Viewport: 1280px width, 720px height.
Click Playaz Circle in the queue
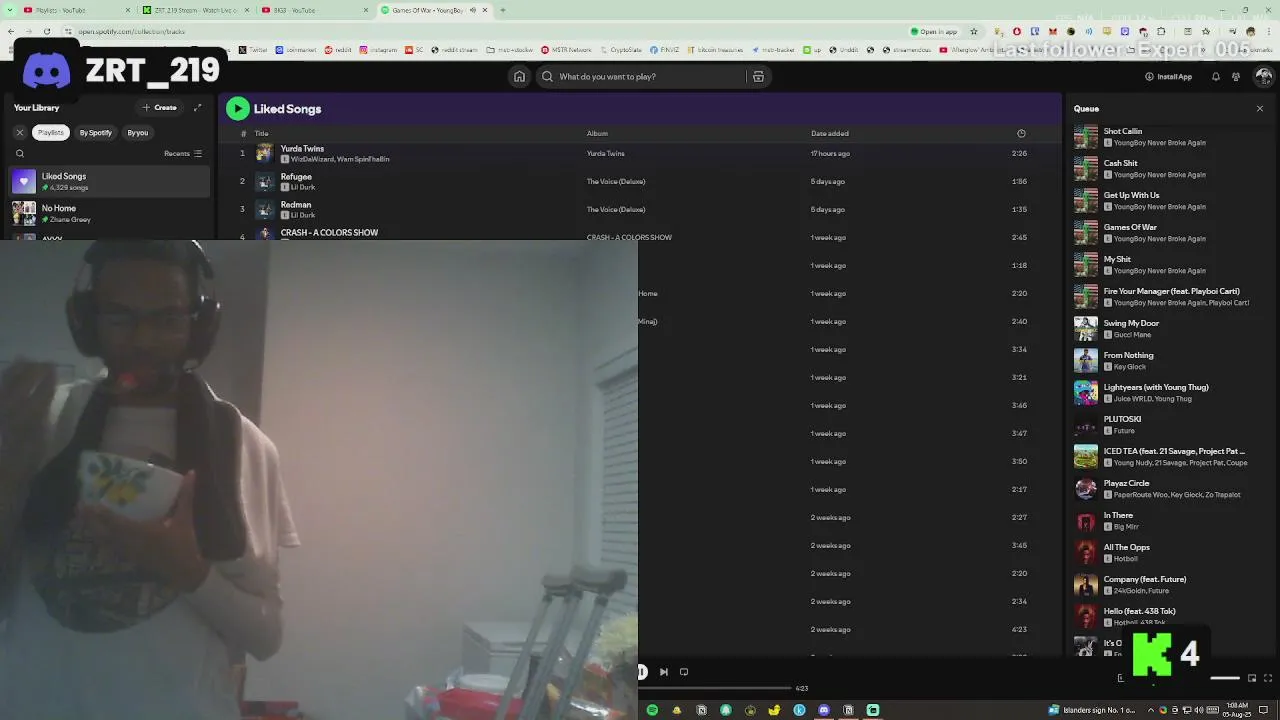click(x=1127, y=483)
